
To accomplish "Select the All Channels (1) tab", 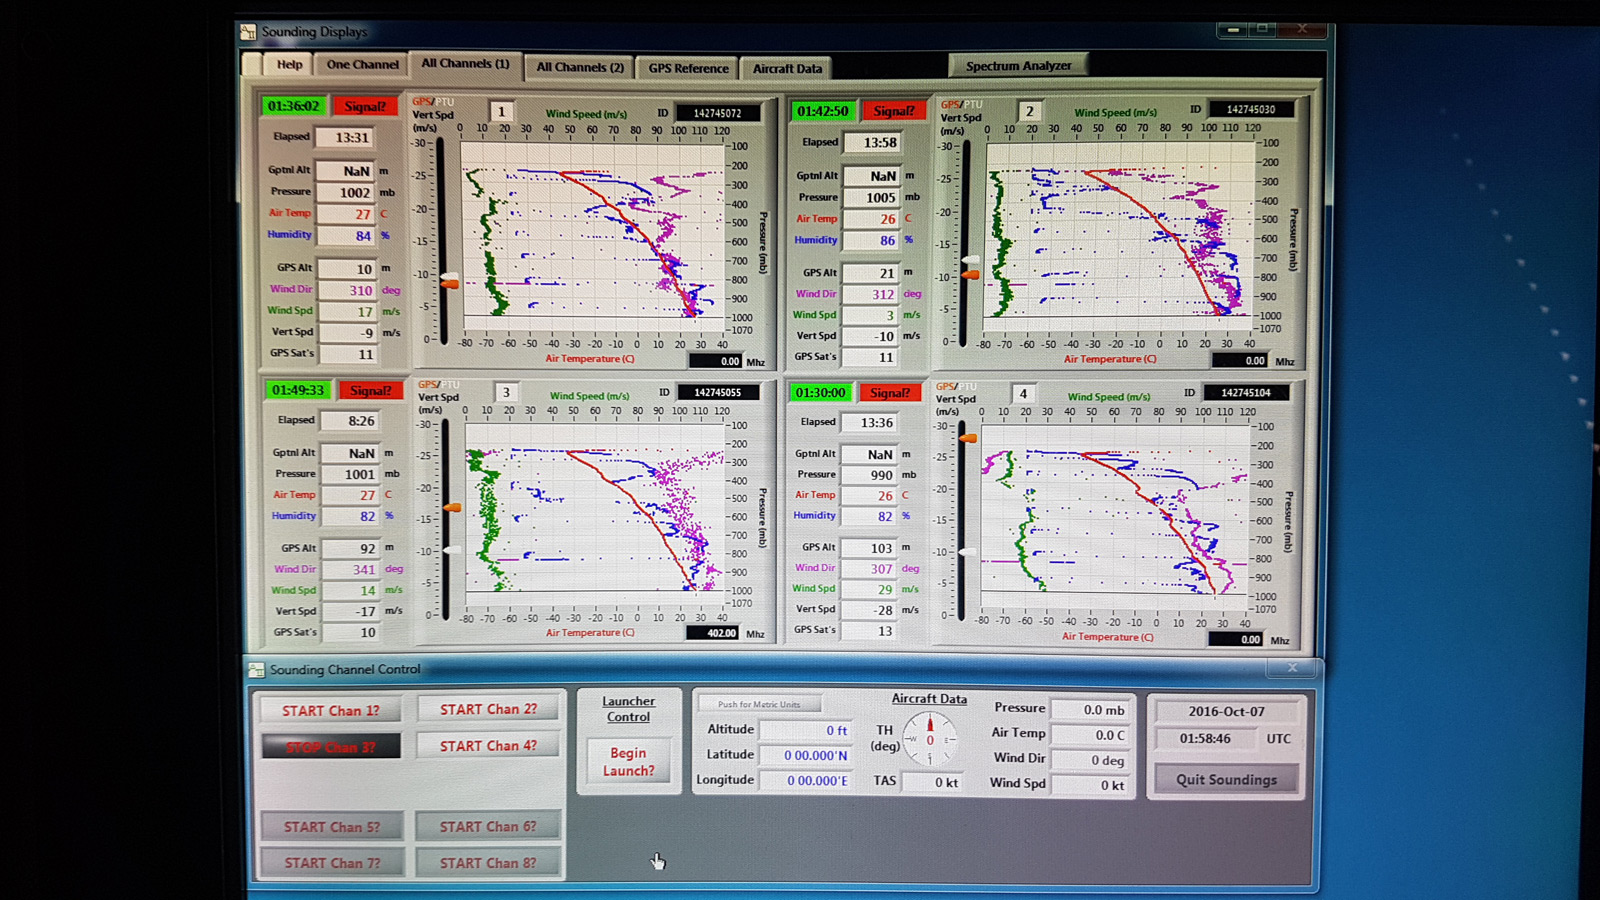I will (465, 63).
